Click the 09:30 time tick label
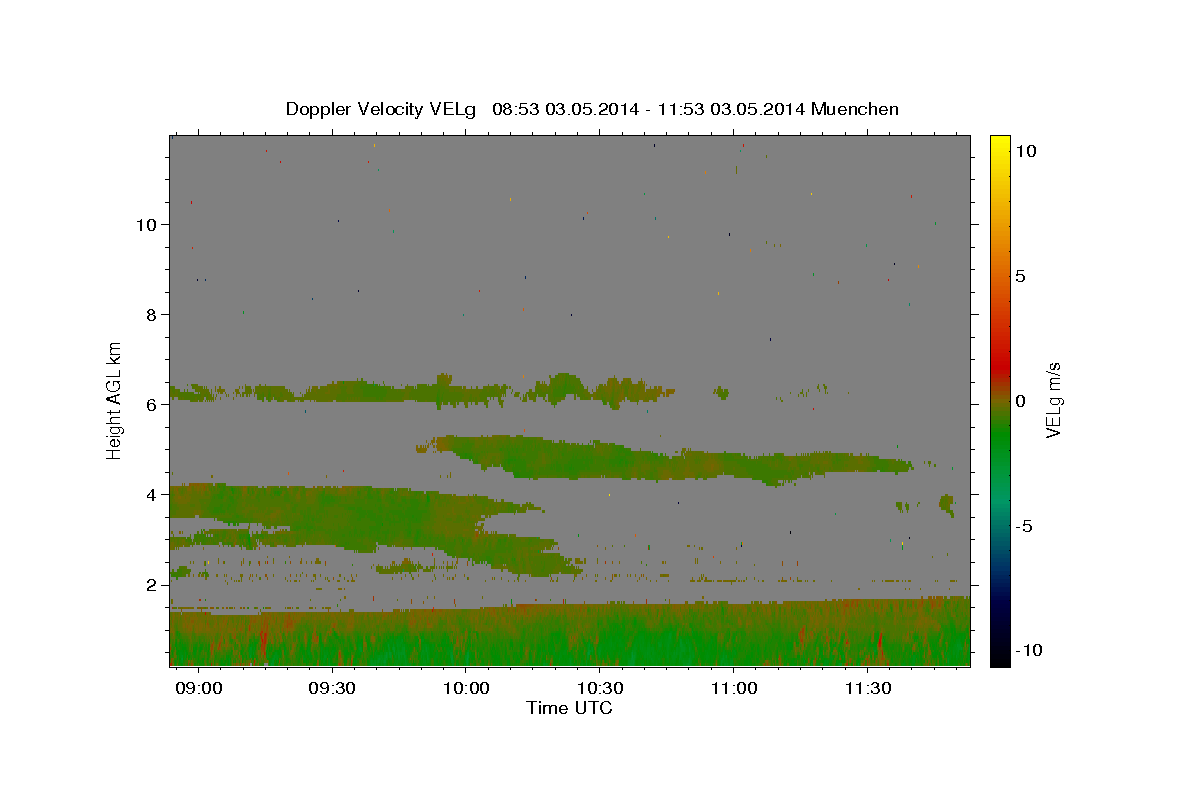 [x=332, y=689]
